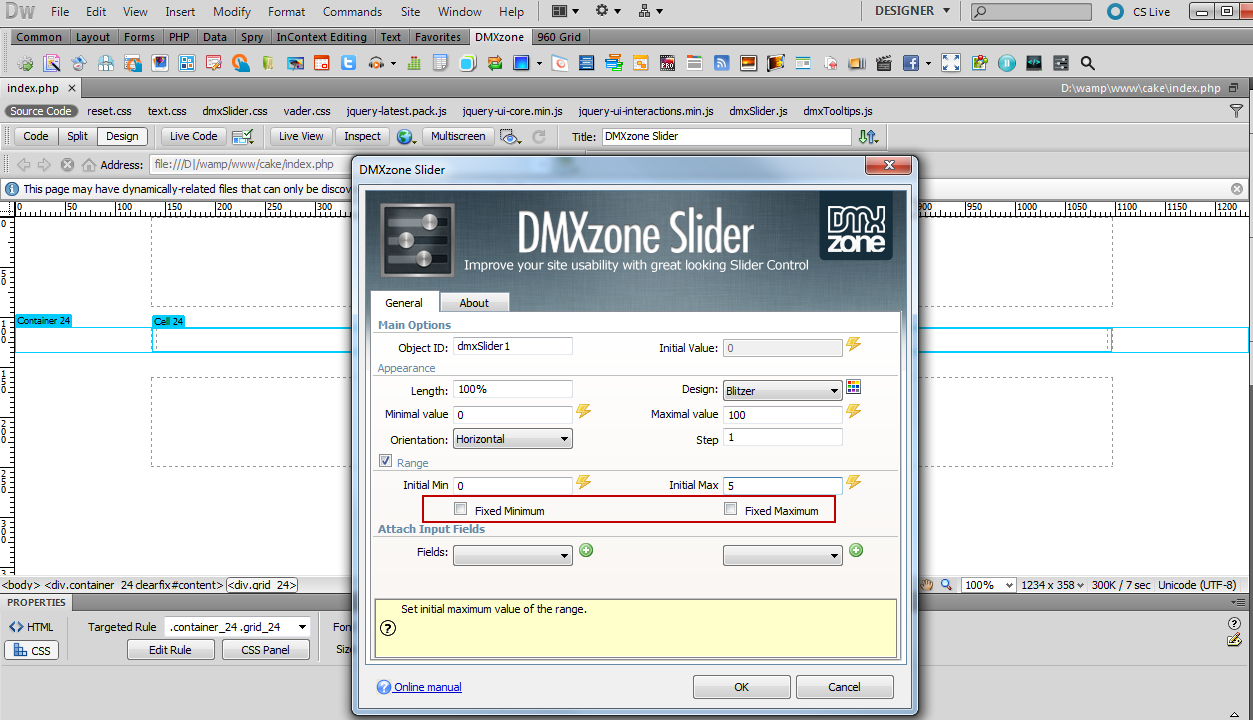The height and width of the screenshot is (720, 1253).
Task: Click OK in DMXzone Slider dialog
Action: coord(741,687)
